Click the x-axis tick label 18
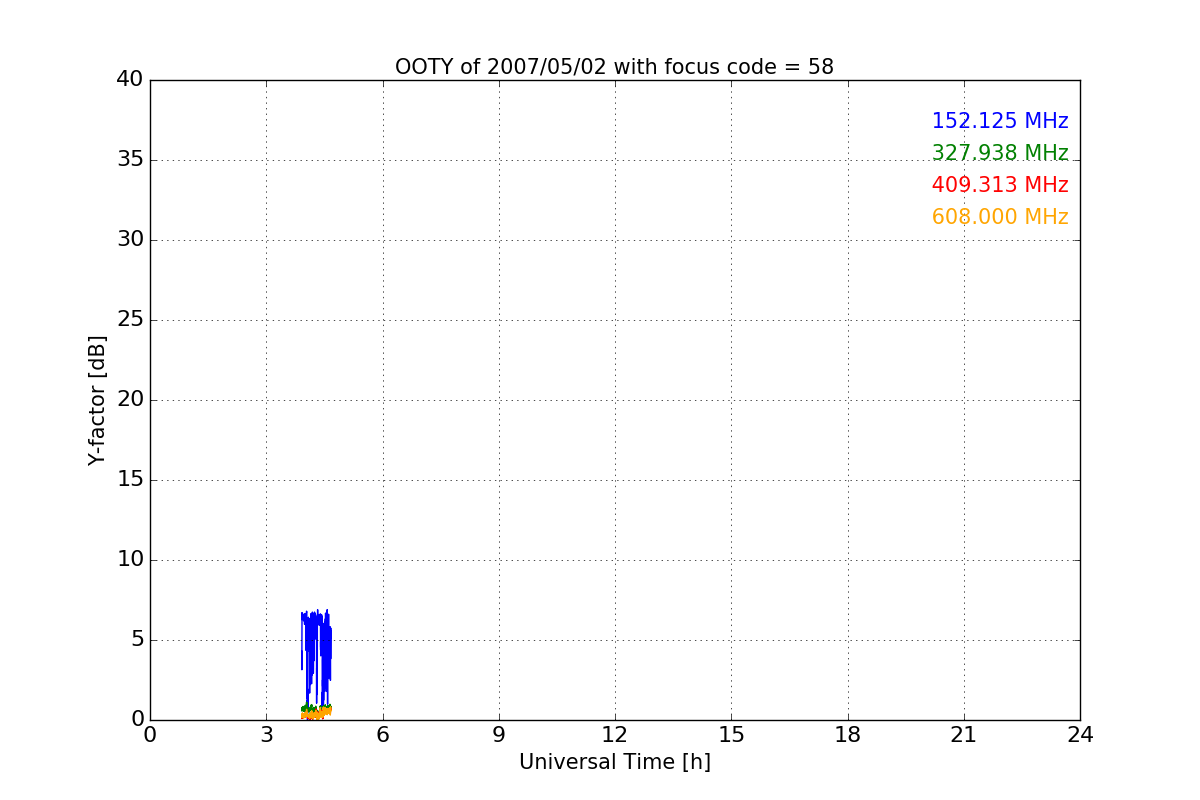1200x800 pixels. 848,735
